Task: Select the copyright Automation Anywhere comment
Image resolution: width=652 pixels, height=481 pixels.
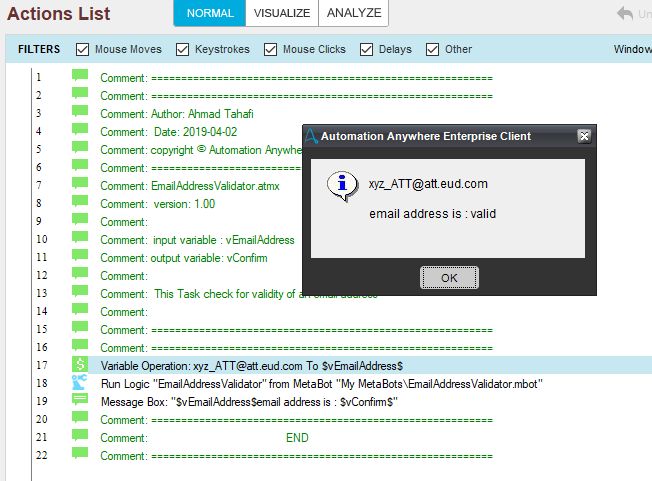Action: 201,150
